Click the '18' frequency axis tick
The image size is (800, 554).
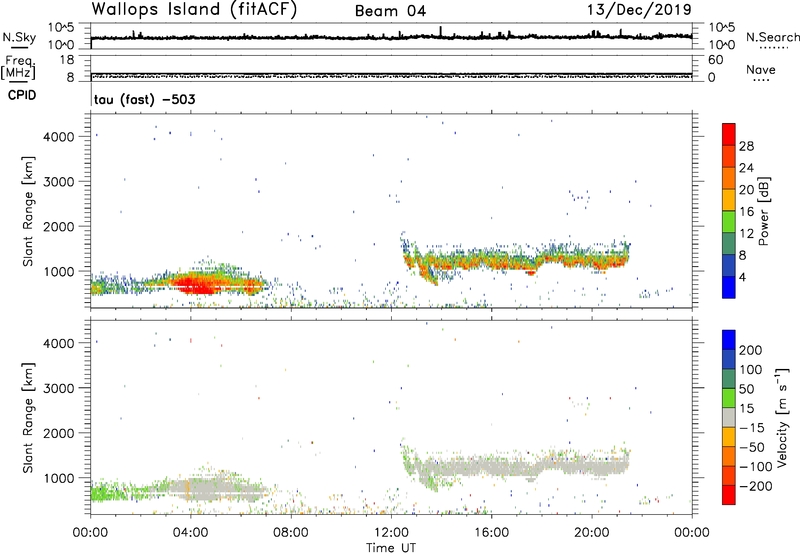67,60
